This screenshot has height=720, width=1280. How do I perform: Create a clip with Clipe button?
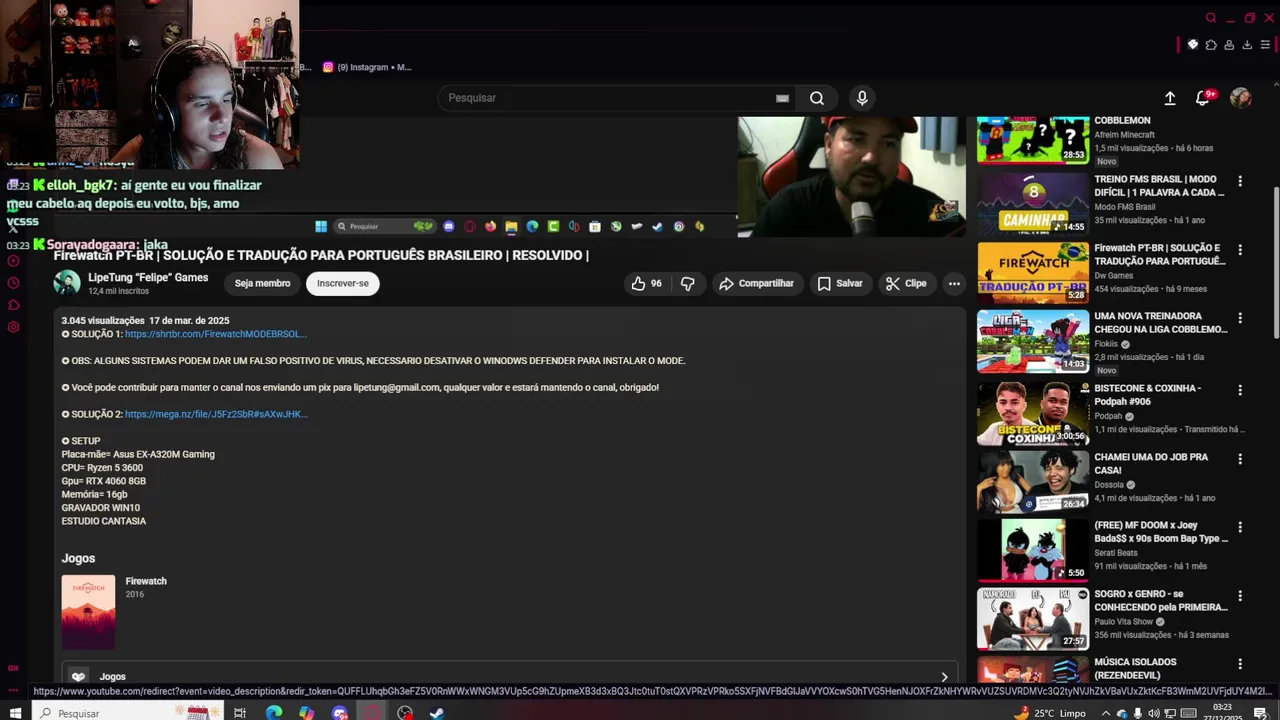(x=906, y=284)
